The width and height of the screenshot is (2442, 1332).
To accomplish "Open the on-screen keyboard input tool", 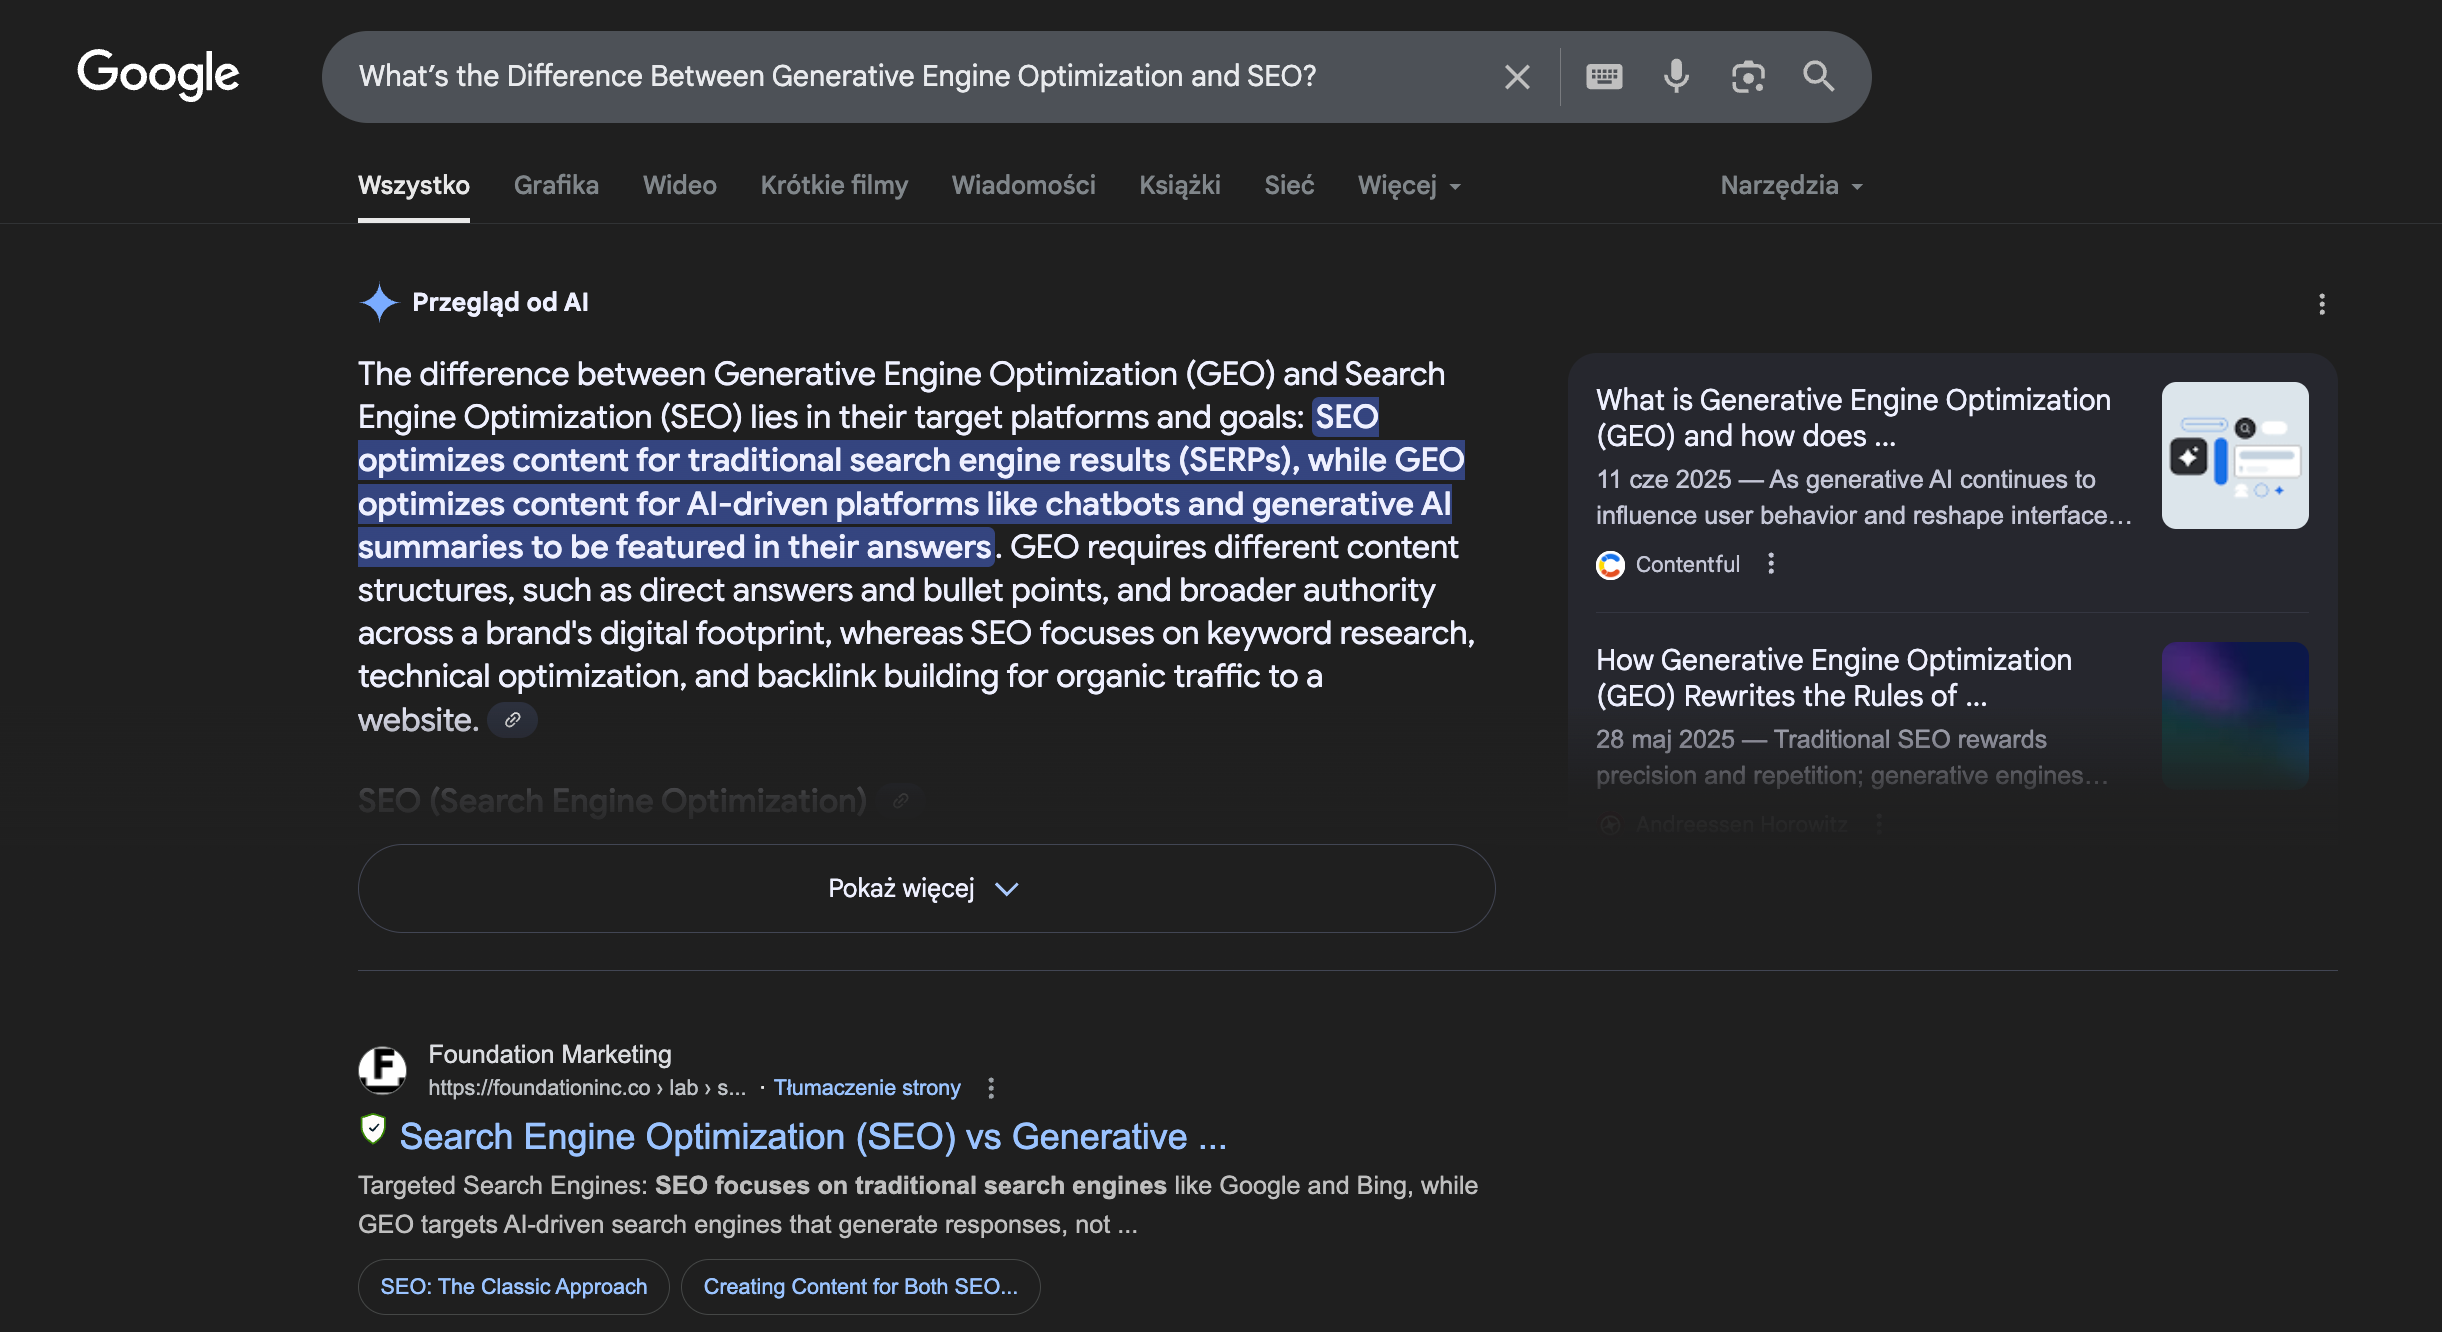I will coord(1604,77).
